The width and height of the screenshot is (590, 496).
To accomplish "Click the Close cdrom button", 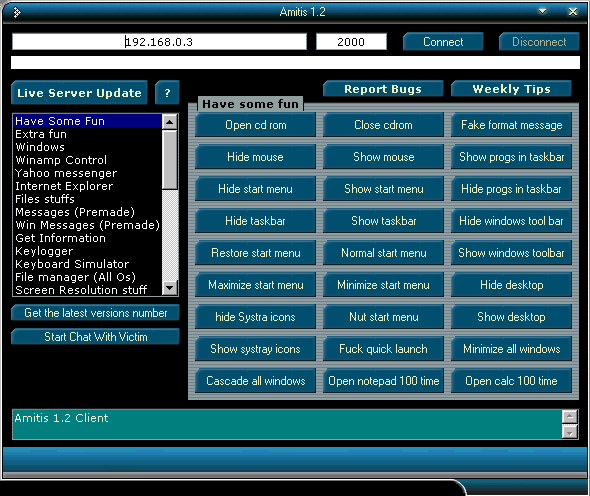I will 383,125.
